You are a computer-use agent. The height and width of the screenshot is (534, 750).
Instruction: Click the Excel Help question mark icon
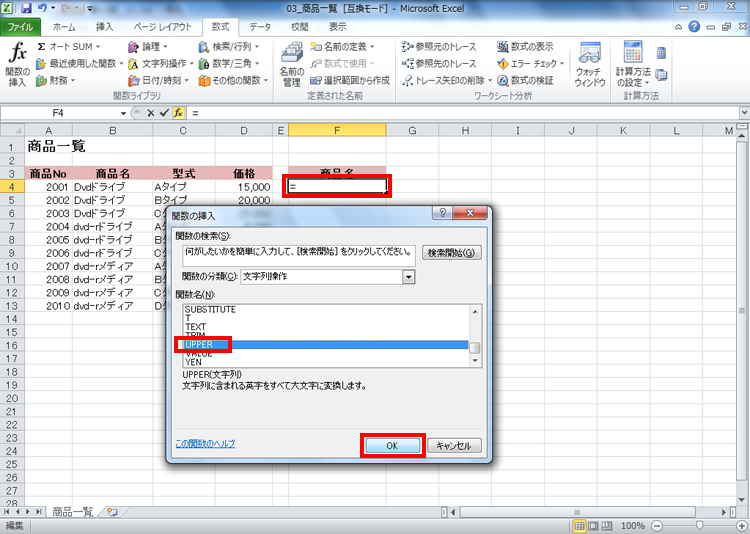tap(694, 27)
